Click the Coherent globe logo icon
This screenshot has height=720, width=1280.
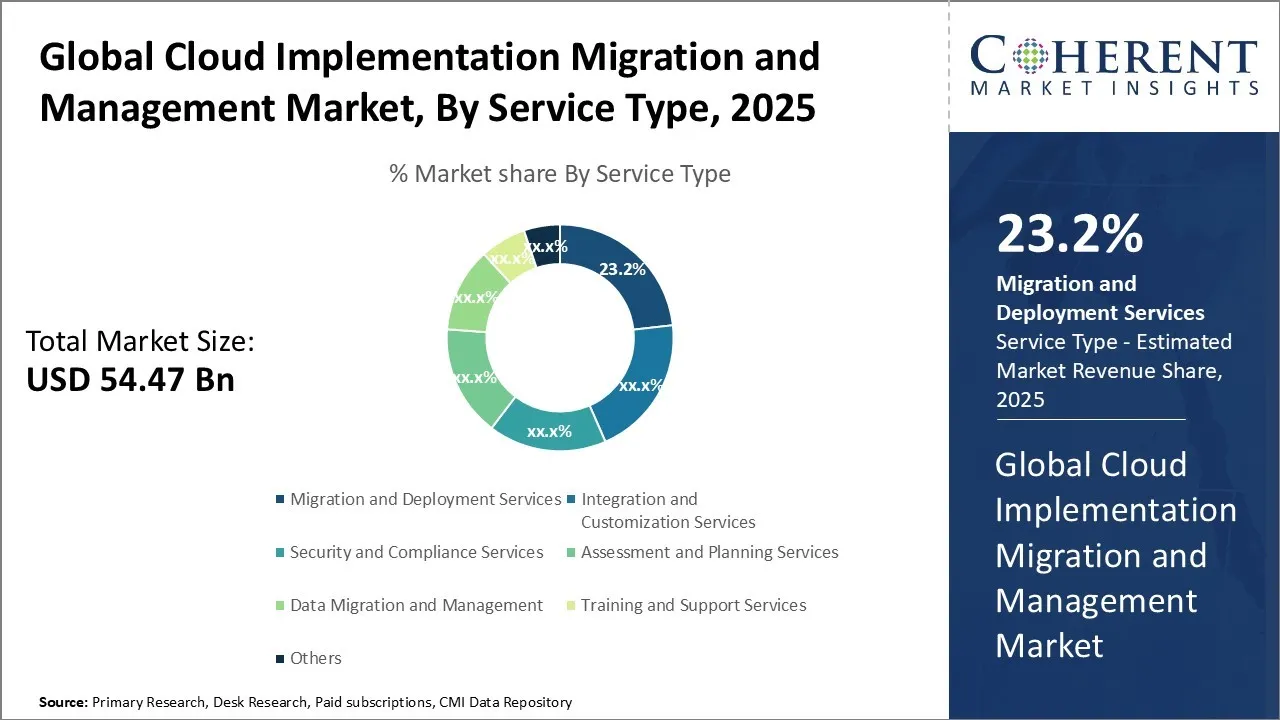[1031, 55]
